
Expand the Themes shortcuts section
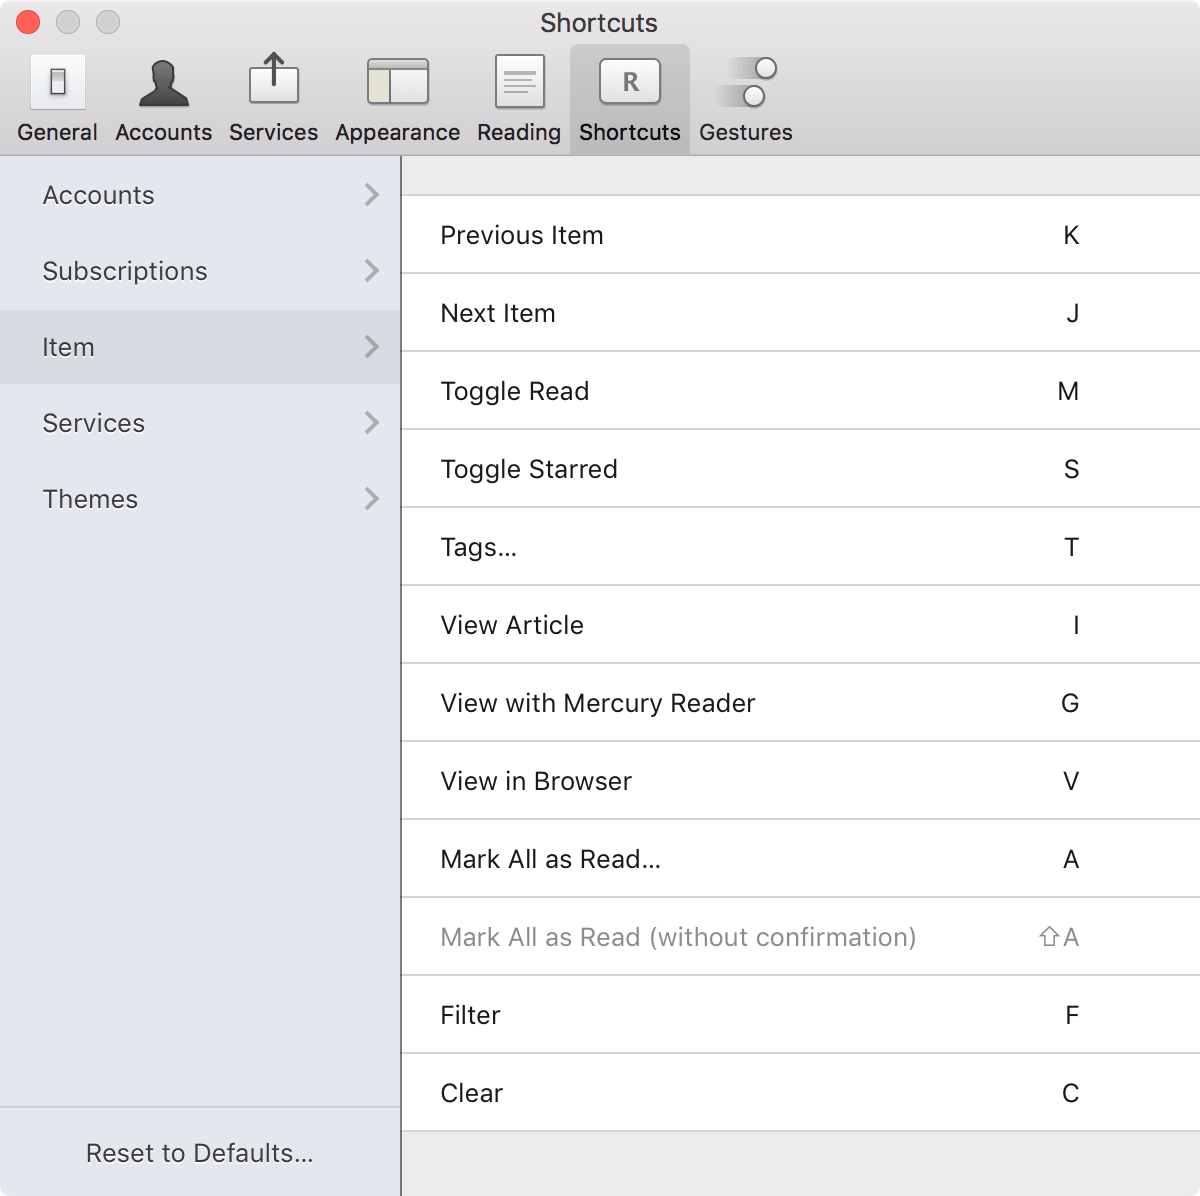tap(200, 499)
